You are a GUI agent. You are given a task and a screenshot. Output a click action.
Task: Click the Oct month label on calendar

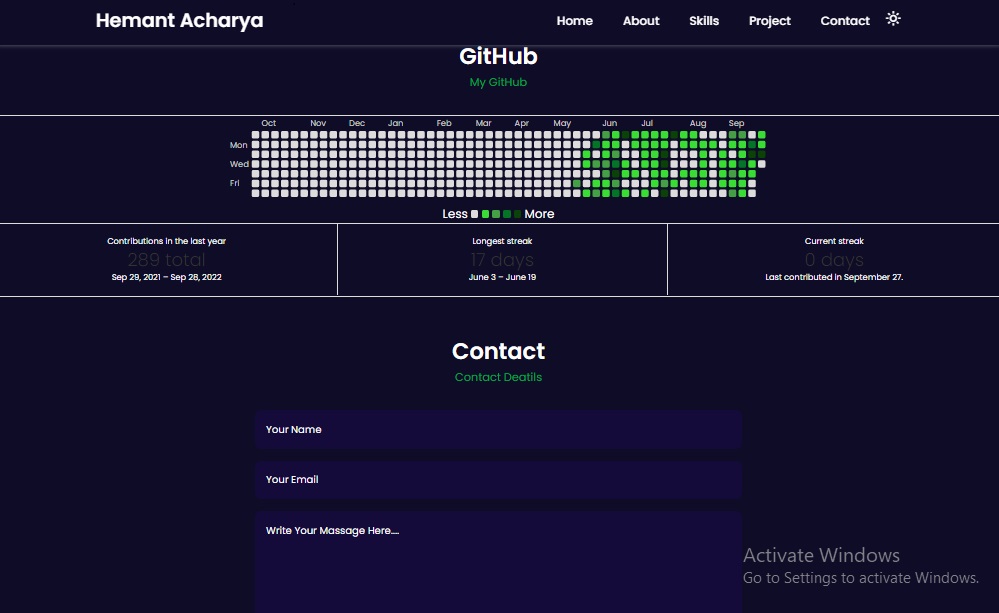pos(268,123)
